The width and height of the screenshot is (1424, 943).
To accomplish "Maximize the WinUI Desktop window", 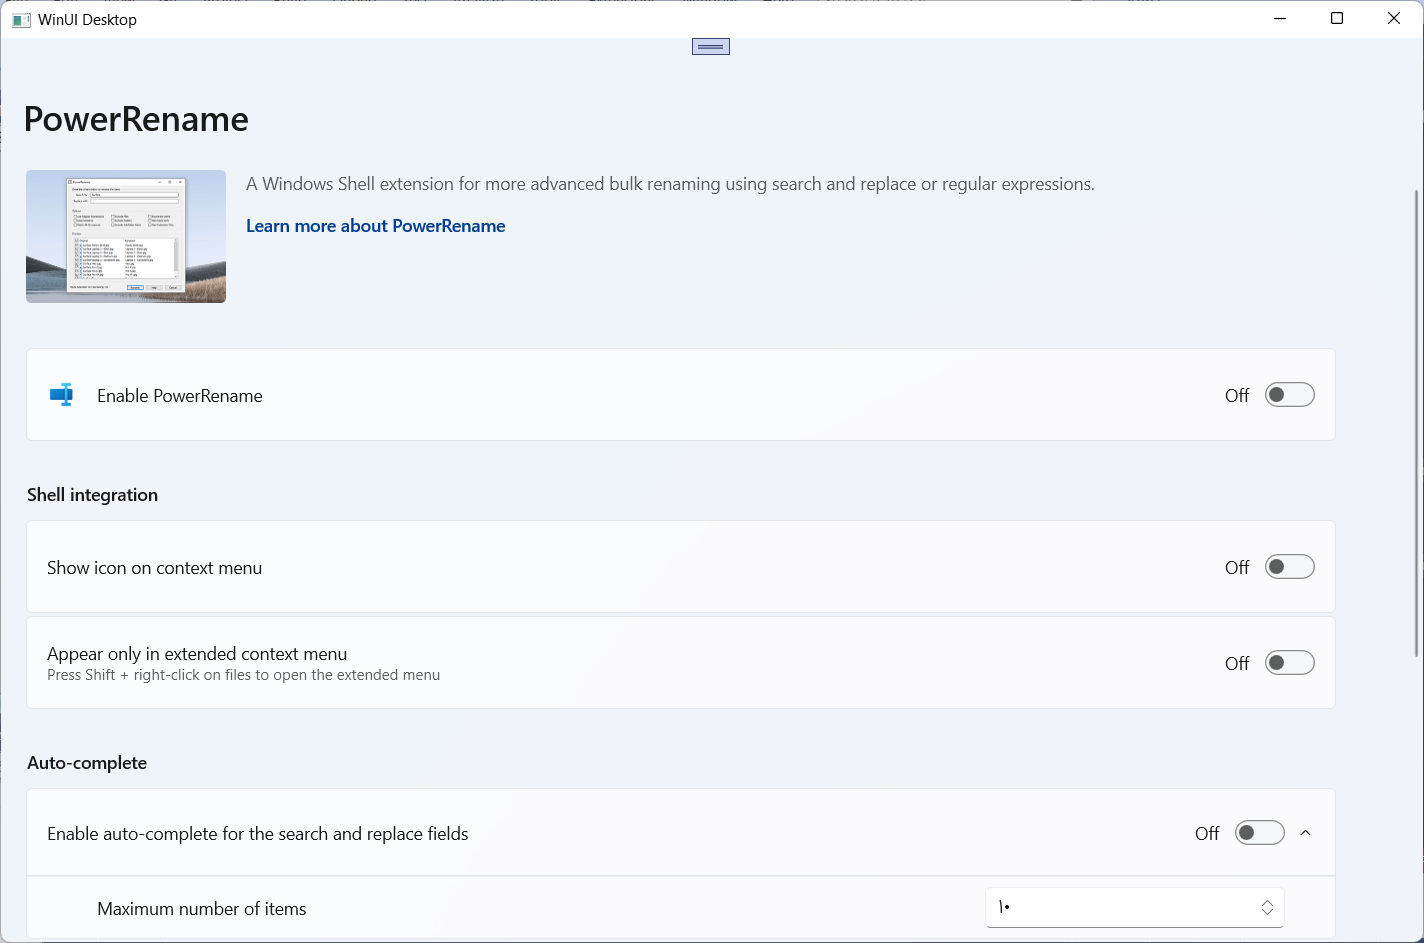I will [x=1337, y=19].
